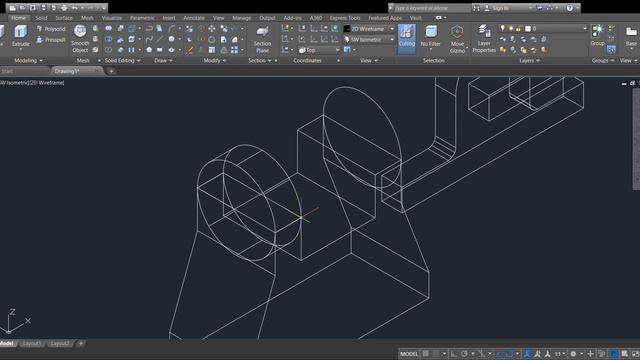Click the viewport SW Isometric 2D Wireframe label
This screenshot has width=640, height=360.
[x=32, y=82]
